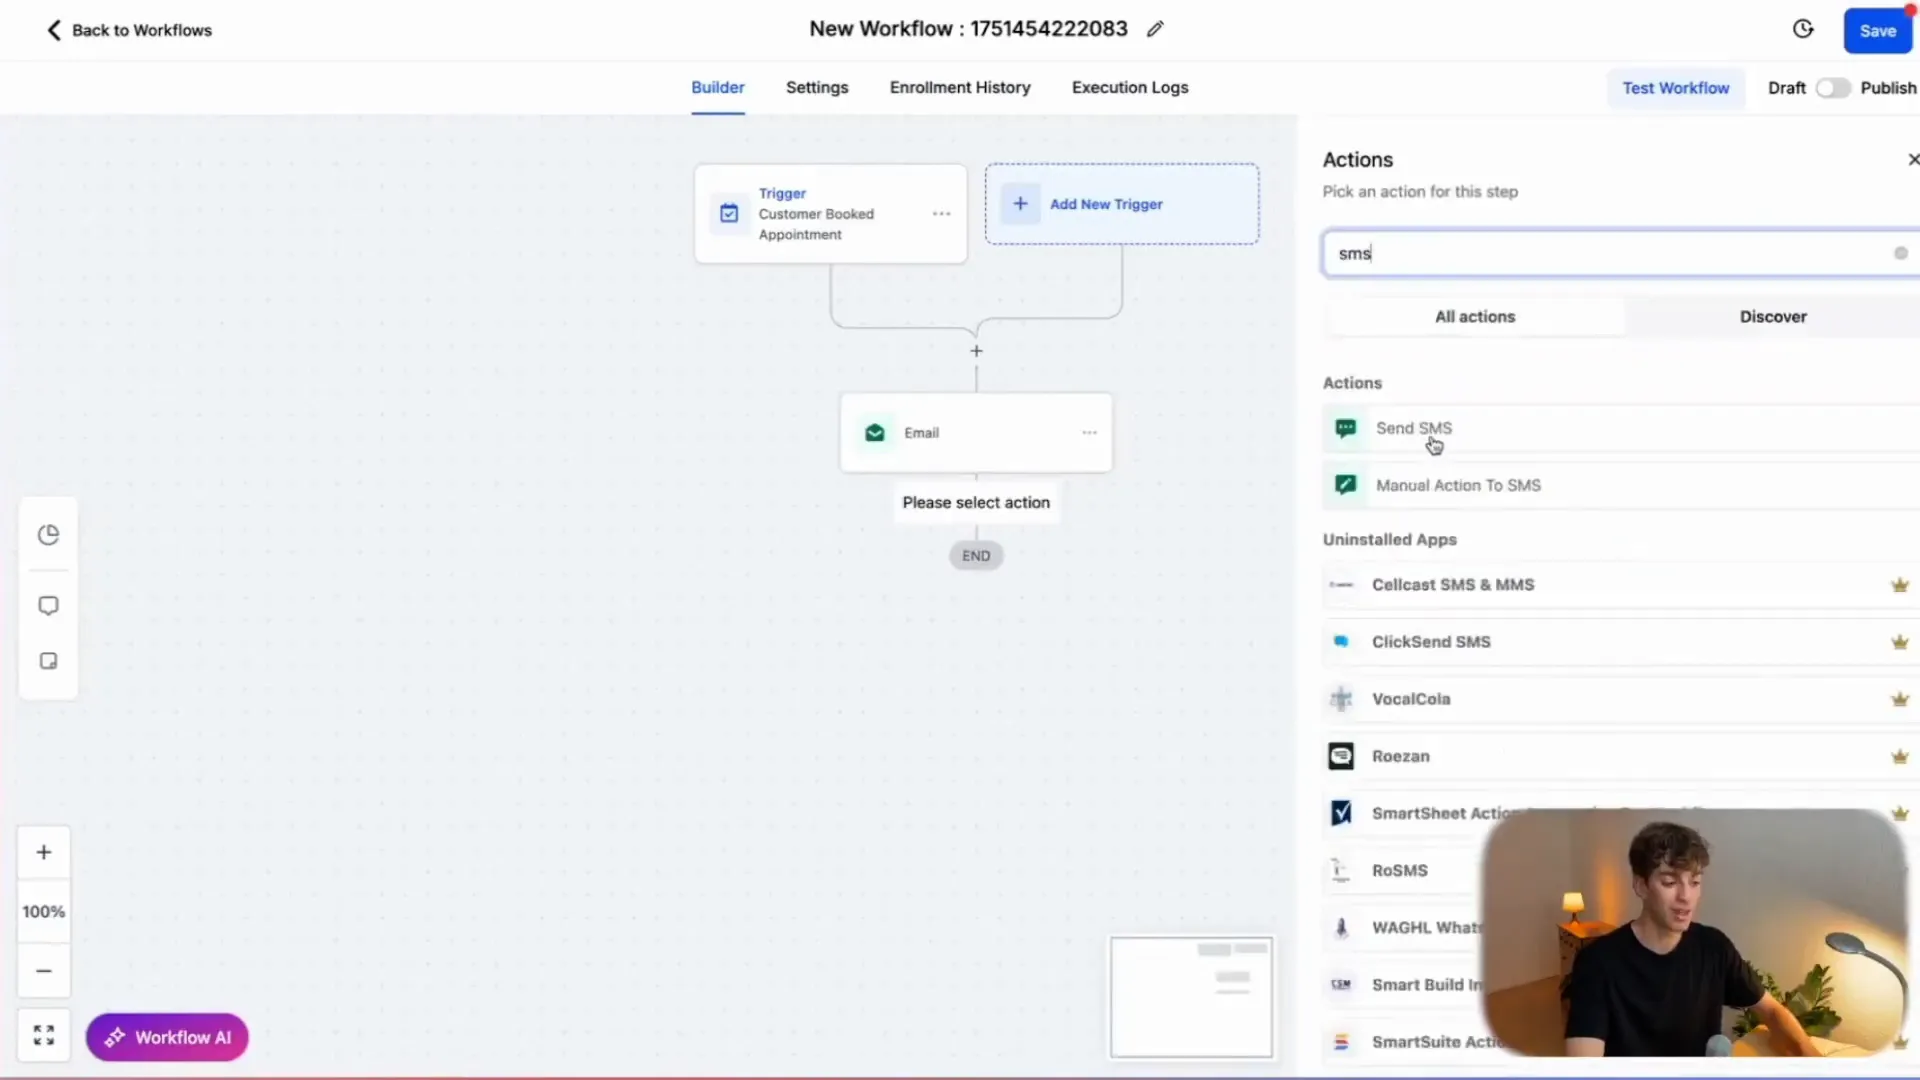Zoom in with the plus button

click(x=44, y=852)
